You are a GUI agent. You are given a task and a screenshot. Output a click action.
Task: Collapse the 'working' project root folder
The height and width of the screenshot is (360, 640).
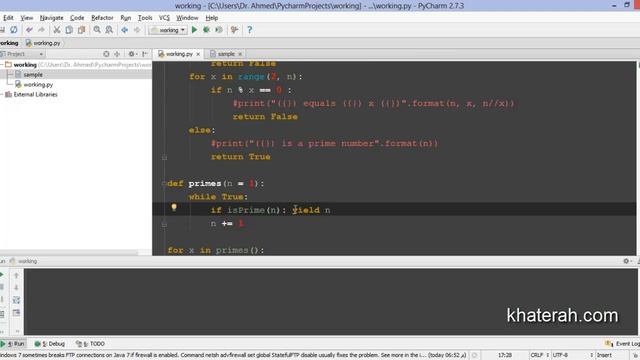coord(2,64)
